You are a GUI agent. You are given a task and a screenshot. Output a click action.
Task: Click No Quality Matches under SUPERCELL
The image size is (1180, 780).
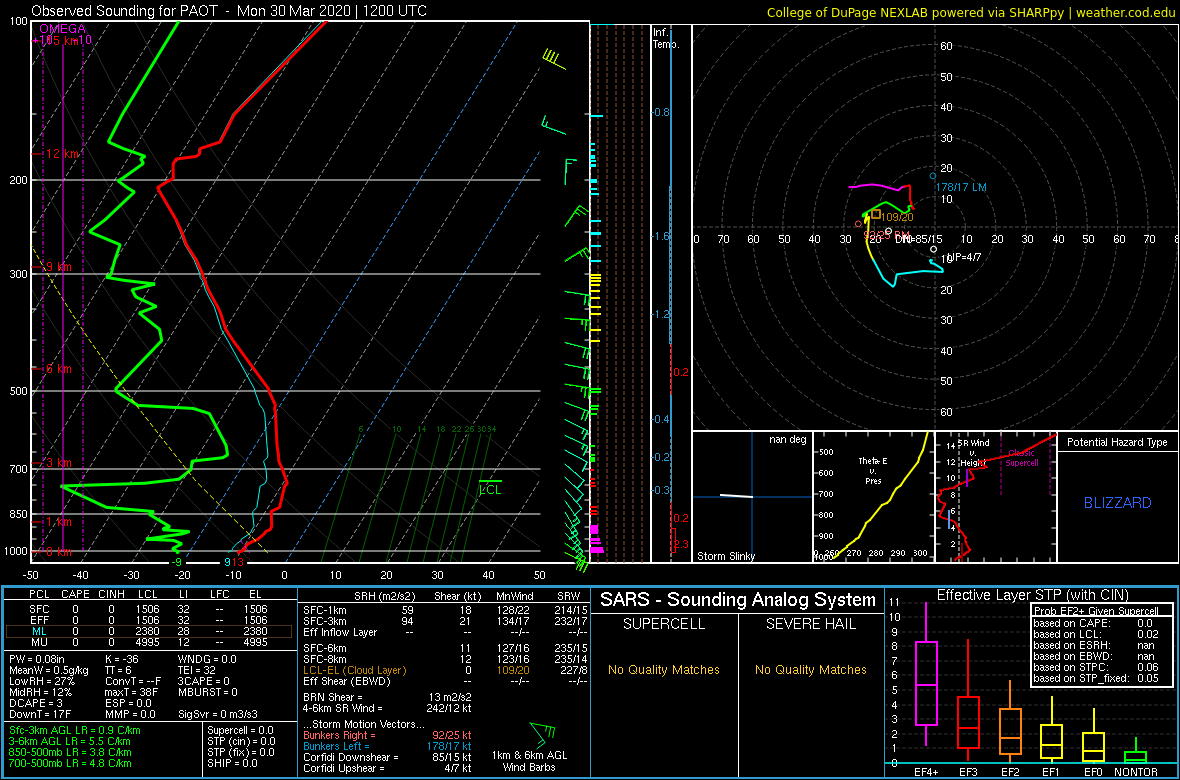(x=664, y=669)
